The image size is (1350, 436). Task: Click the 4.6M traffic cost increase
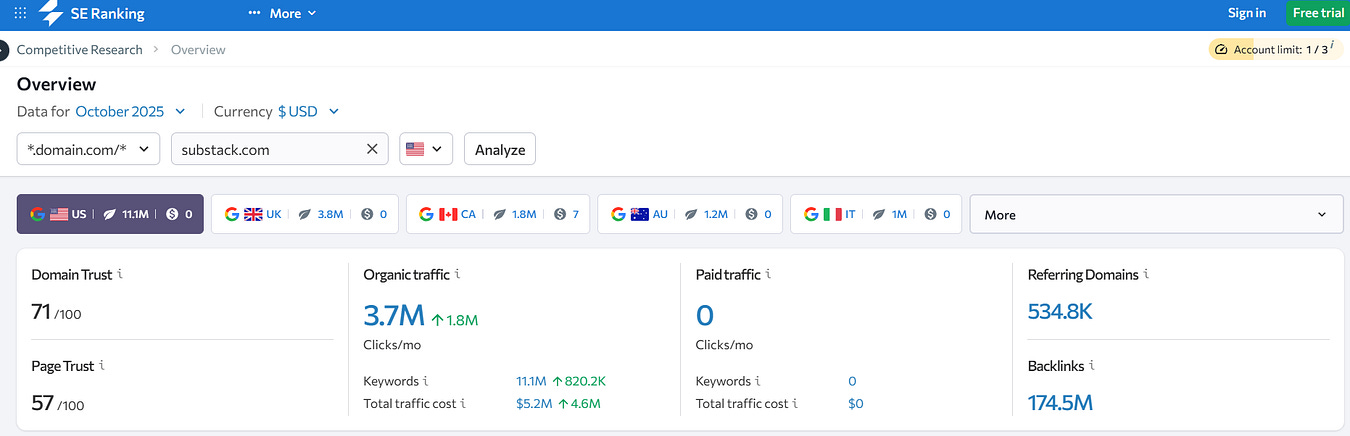point(580,404)
